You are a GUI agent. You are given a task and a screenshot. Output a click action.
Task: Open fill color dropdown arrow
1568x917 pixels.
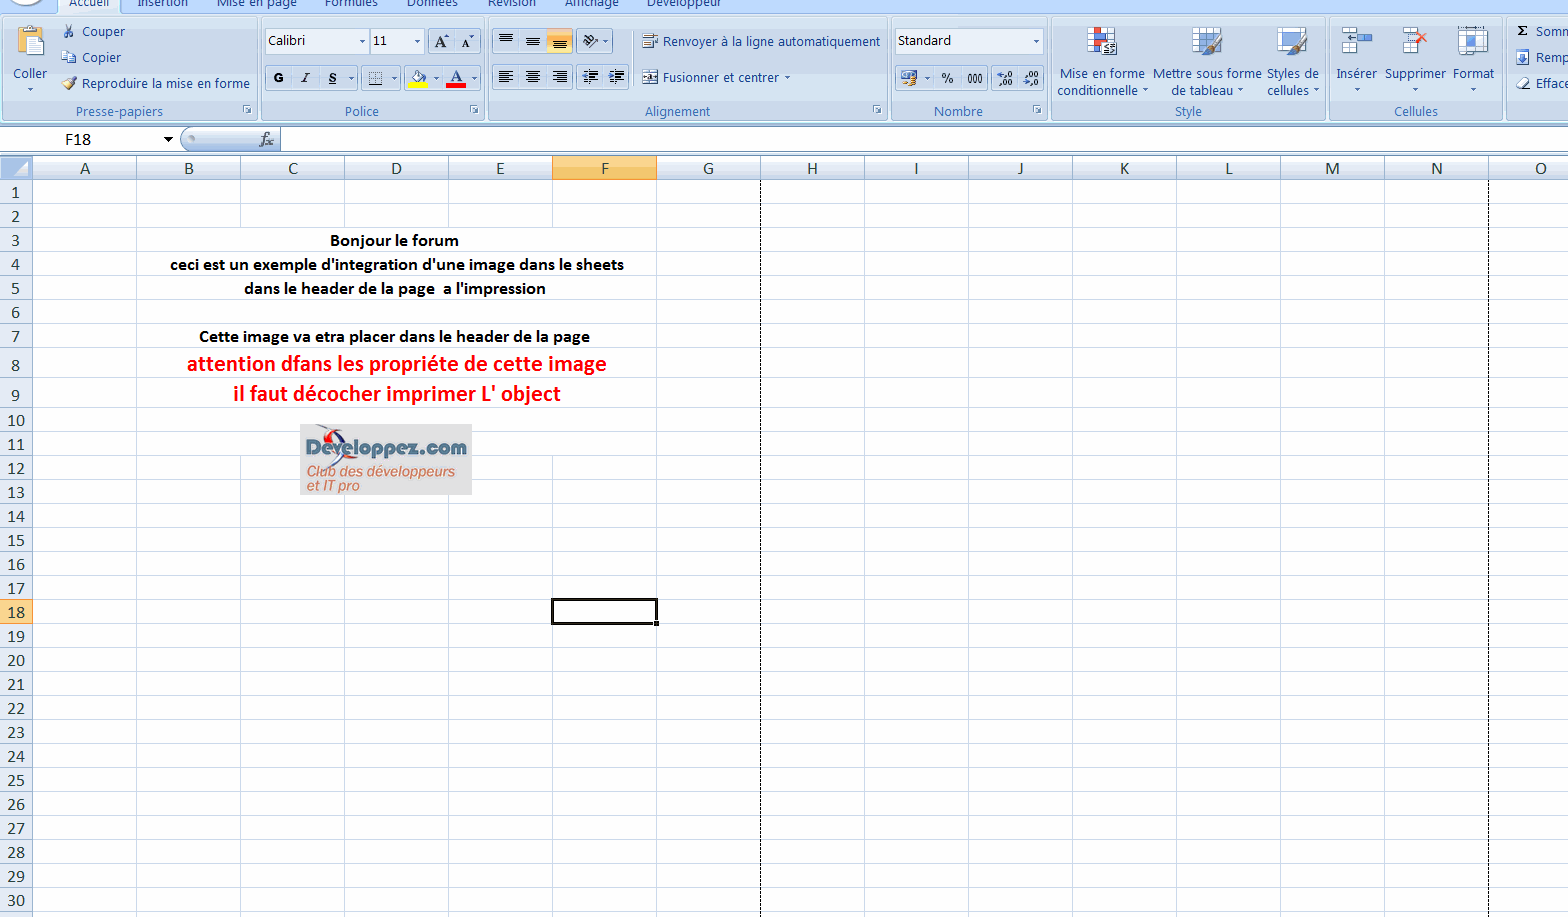click(436, 78)
